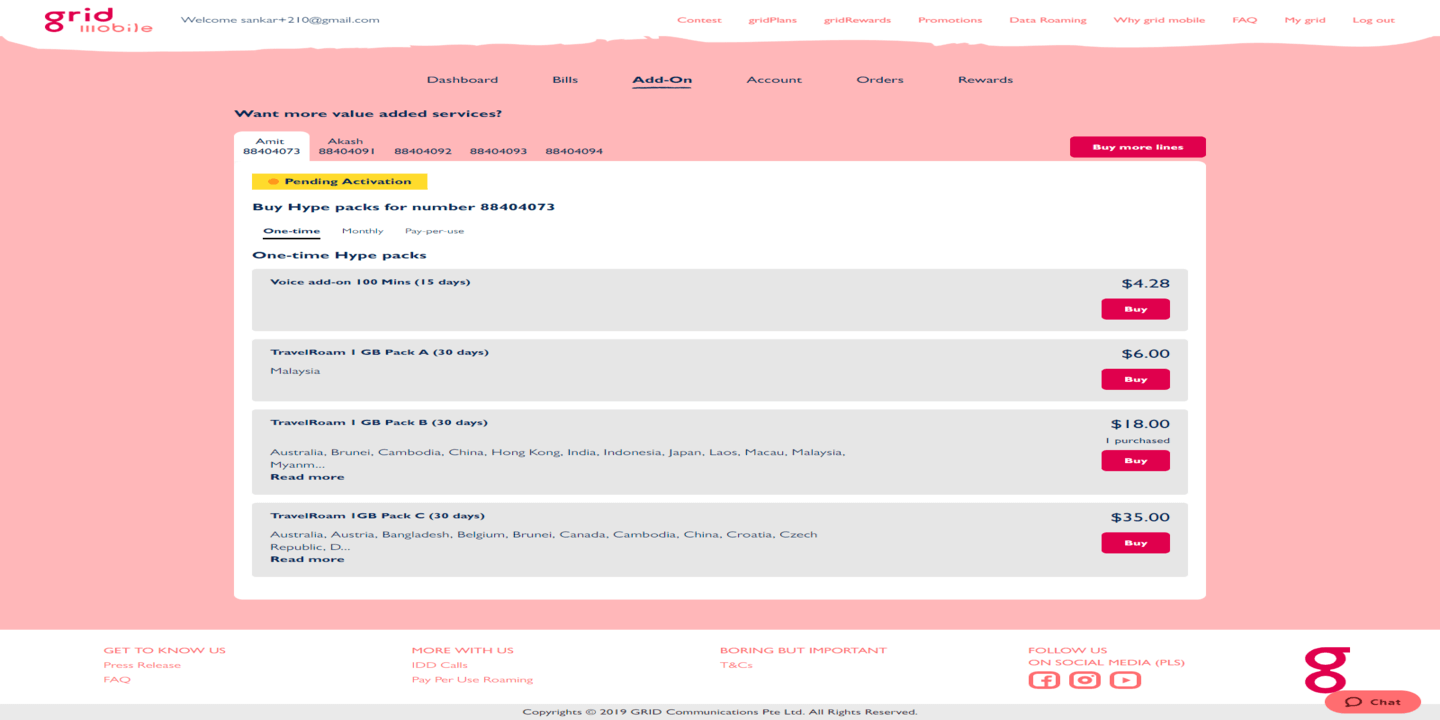
Task: Open gridRewards from the top navigation
Action: (x=857, y=20)
